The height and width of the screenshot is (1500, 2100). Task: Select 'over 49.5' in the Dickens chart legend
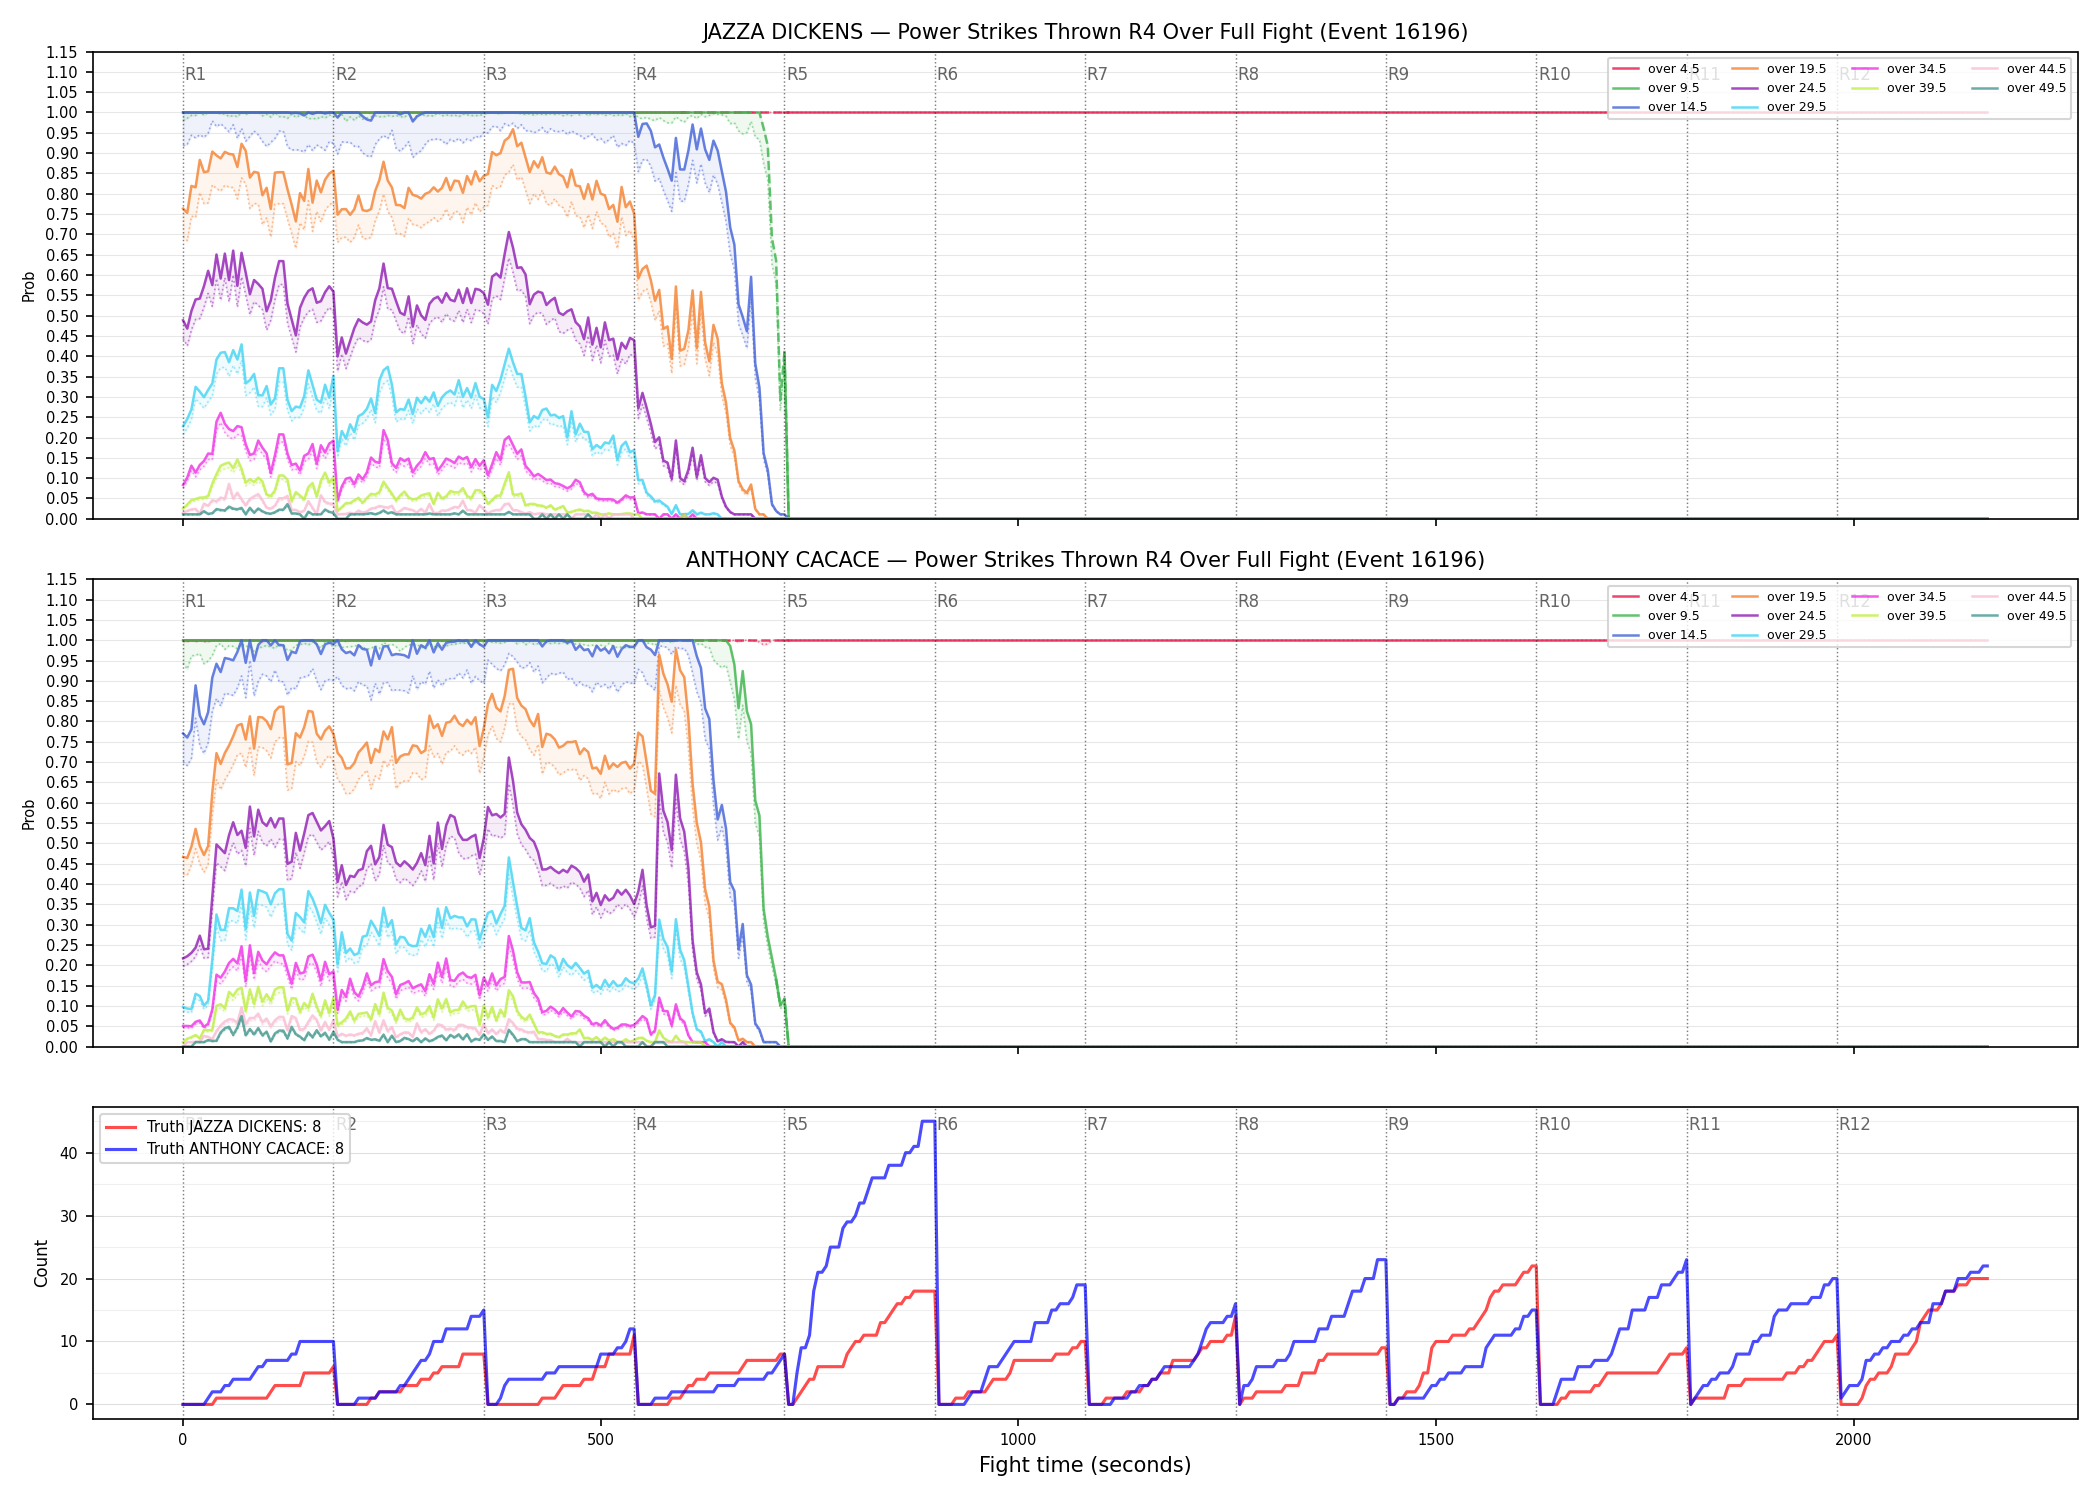2019,88
